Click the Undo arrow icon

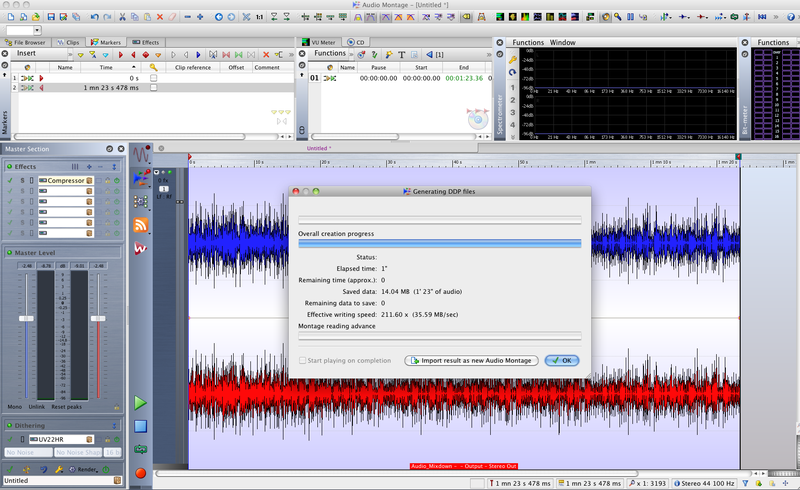pyautogui.click(x=94, y=17)
